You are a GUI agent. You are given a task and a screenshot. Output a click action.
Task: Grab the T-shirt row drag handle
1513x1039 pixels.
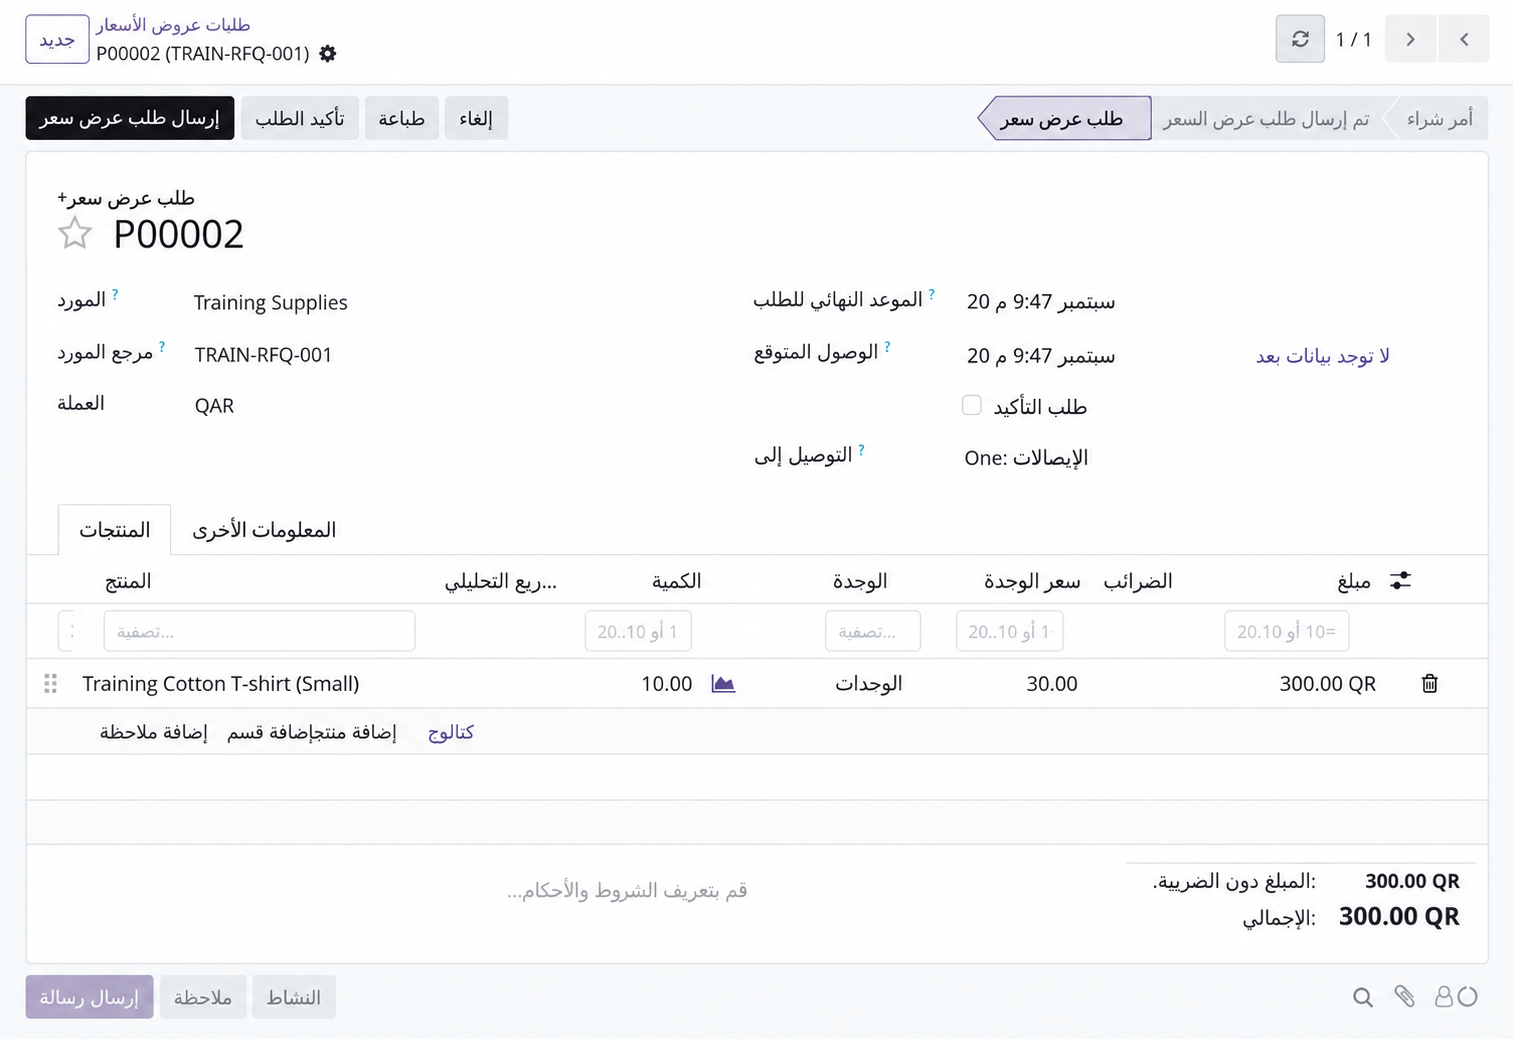51,684
